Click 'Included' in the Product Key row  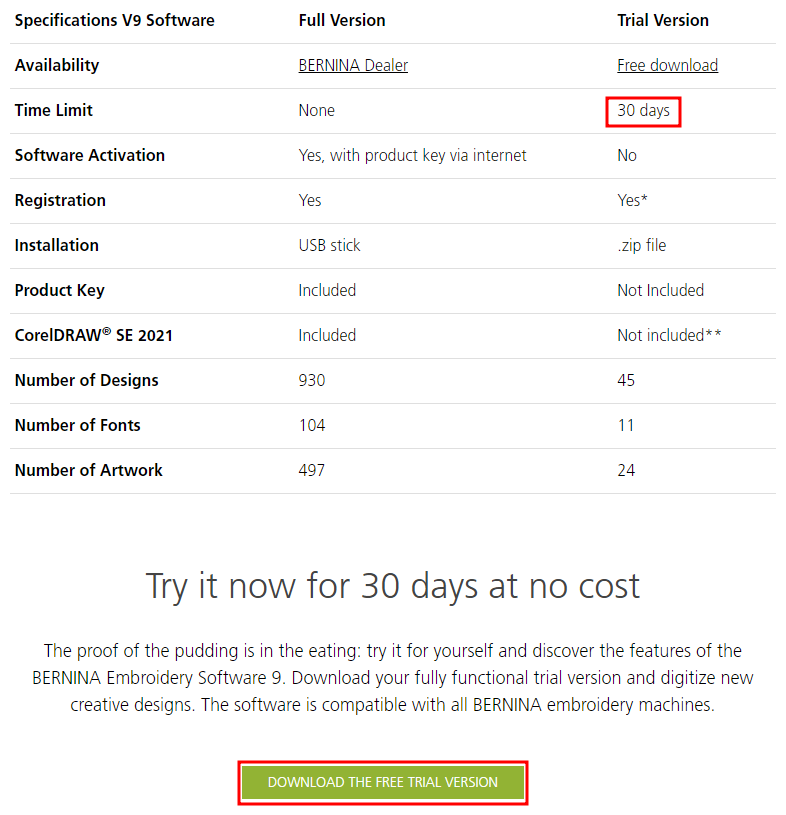pos(327,291)
